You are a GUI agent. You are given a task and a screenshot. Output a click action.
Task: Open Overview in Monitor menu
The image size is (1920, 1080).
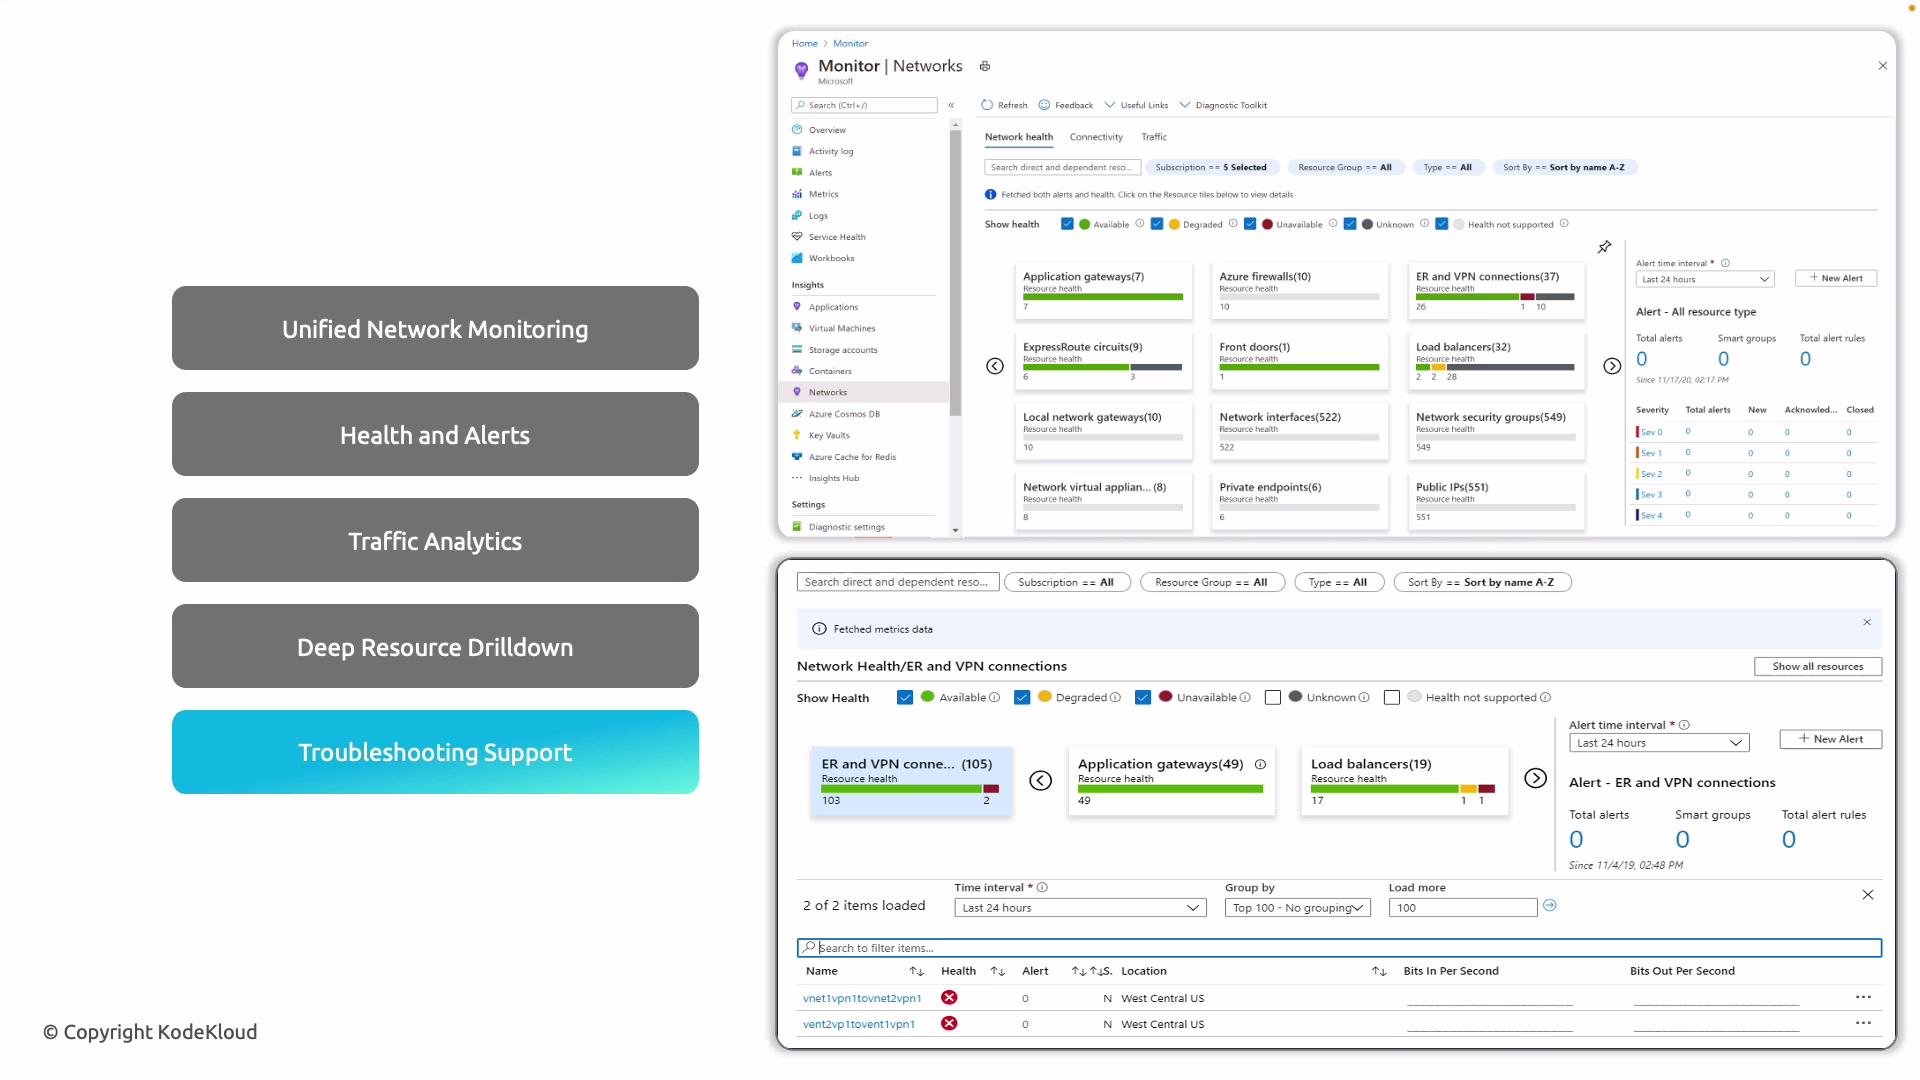click(x=827, y=130)
